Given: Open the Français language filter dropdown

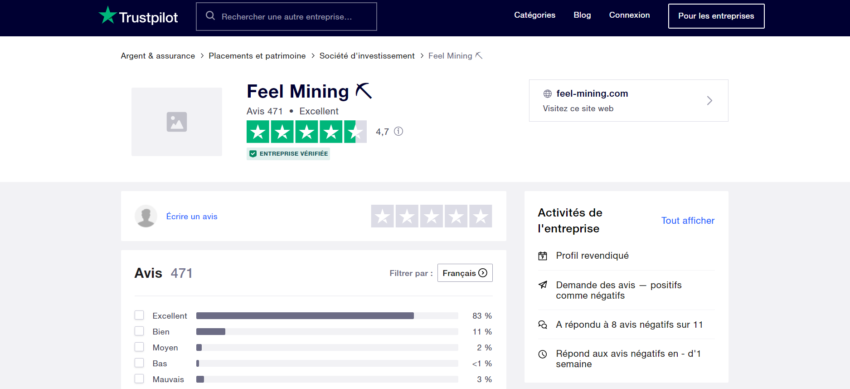Looking at the screenshot, I should (465, 273).
